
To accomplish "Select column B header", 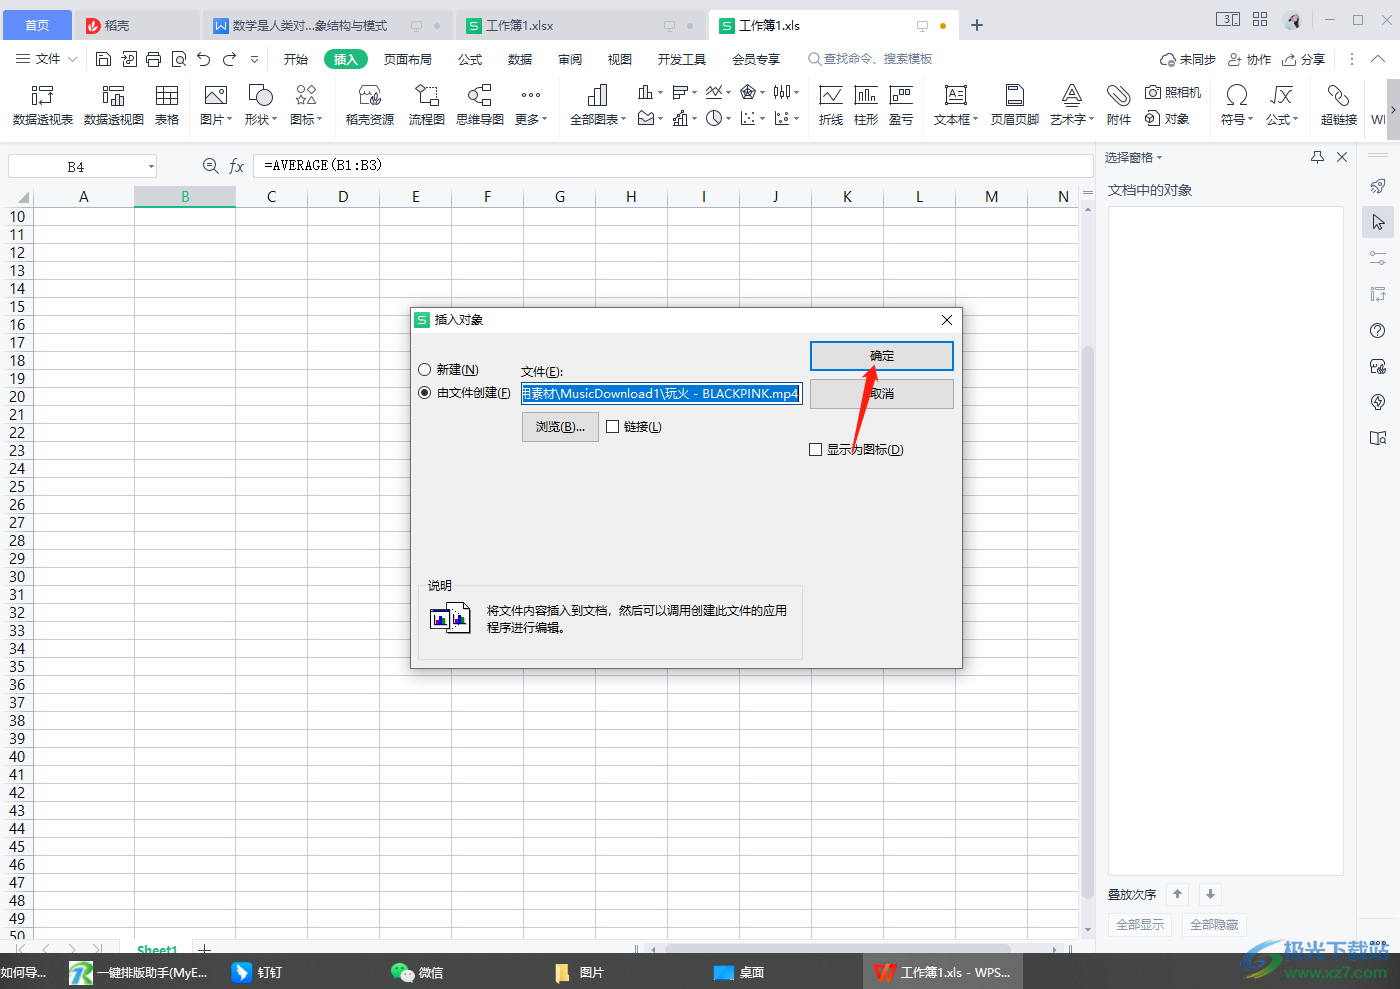I will click(185, 197).
